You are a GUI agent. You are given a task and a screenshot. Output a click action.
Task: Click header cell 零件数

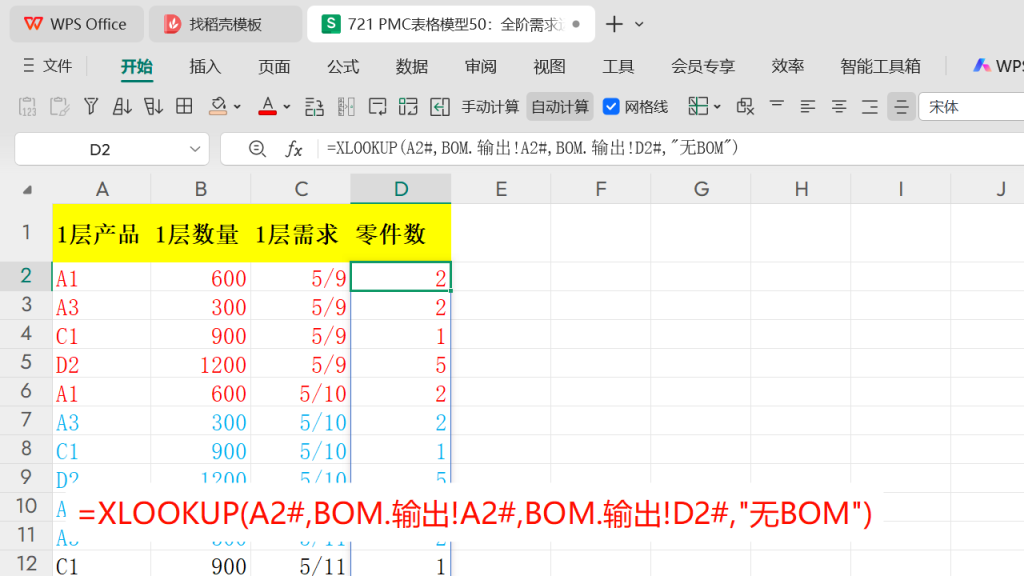(400, 233)
